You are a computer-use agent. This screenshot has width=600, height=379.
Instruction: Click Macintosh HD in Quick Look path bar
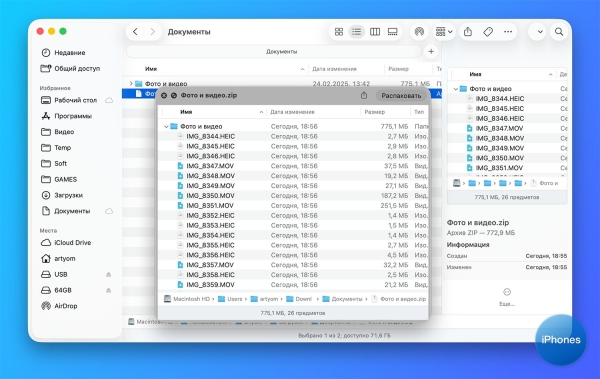pyautogui.click(x=187, y=299)
